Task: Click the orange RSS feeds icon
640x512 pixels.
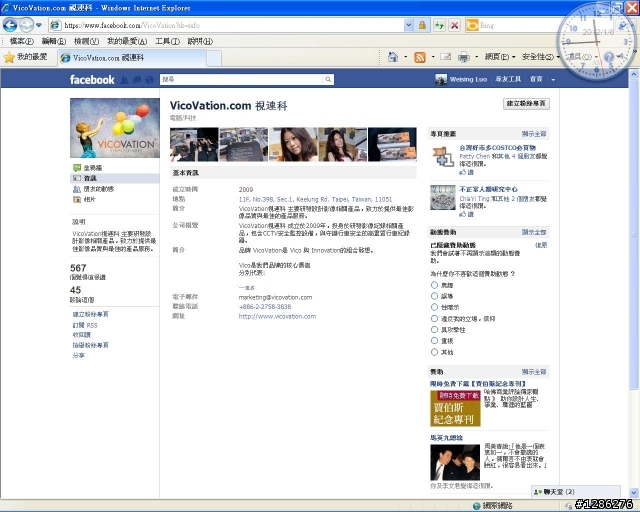Action: [x=420, y=57]
